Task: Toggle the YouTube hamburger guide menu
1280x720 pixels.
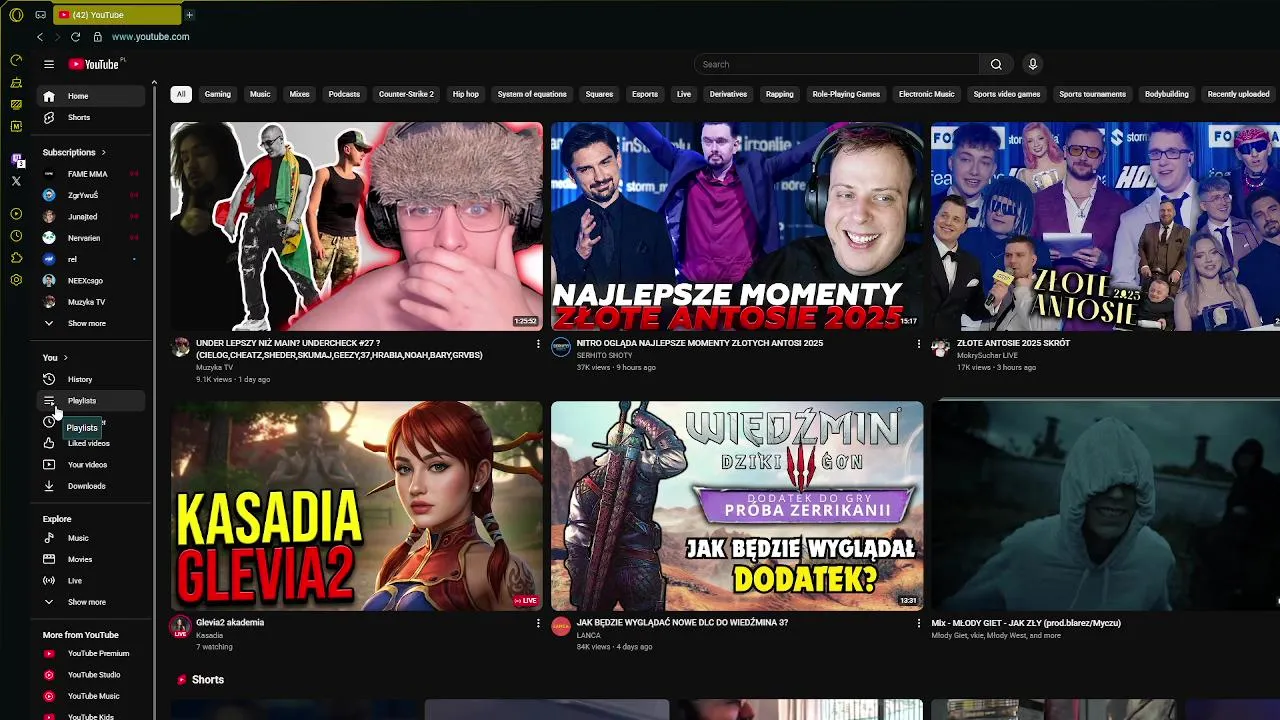Action: pos(48,64)
